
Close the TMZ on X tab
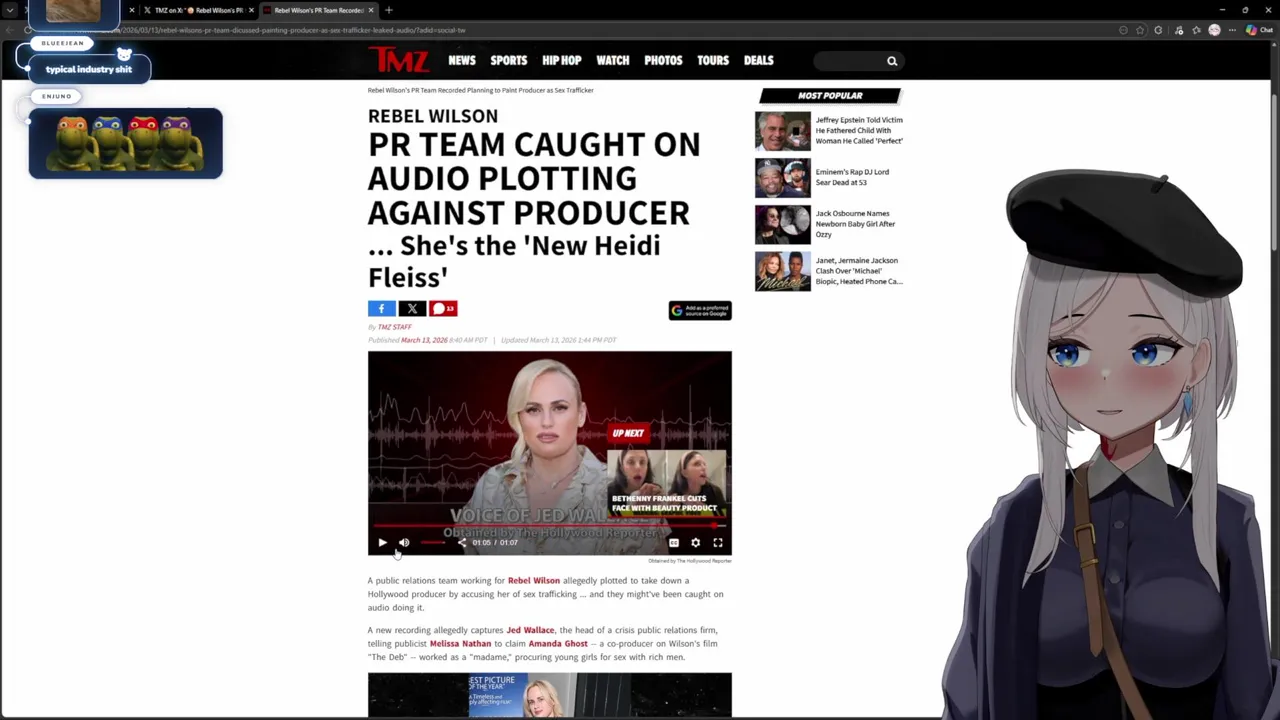click(x=251, y=10)
